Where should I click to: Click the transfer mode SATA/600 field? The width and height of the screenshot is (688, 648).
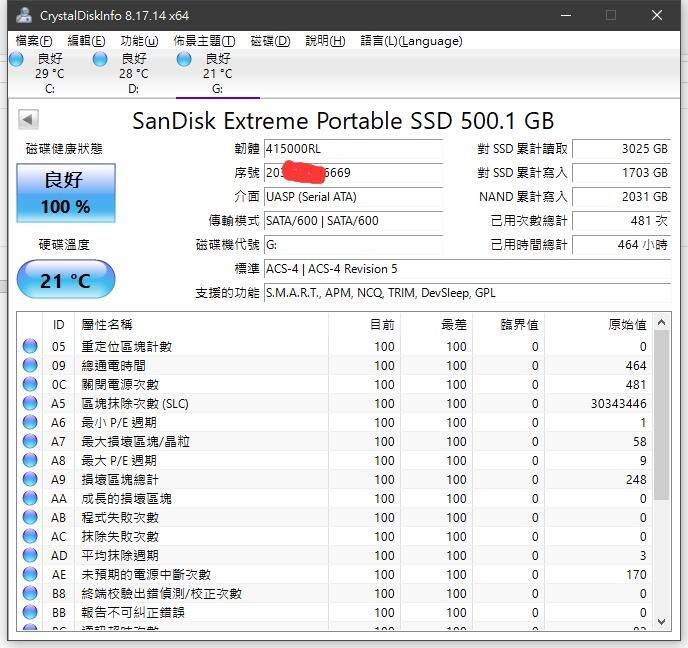pyautogui.click(x=354, y=221)
